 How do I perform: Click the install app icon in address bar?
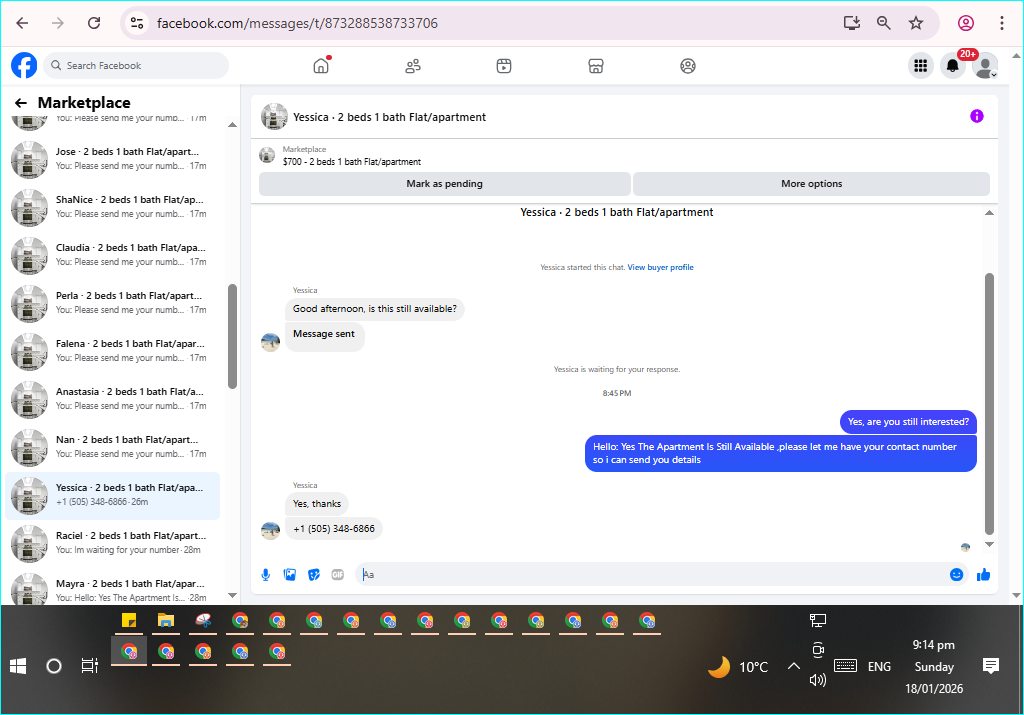tap(852, 23)
